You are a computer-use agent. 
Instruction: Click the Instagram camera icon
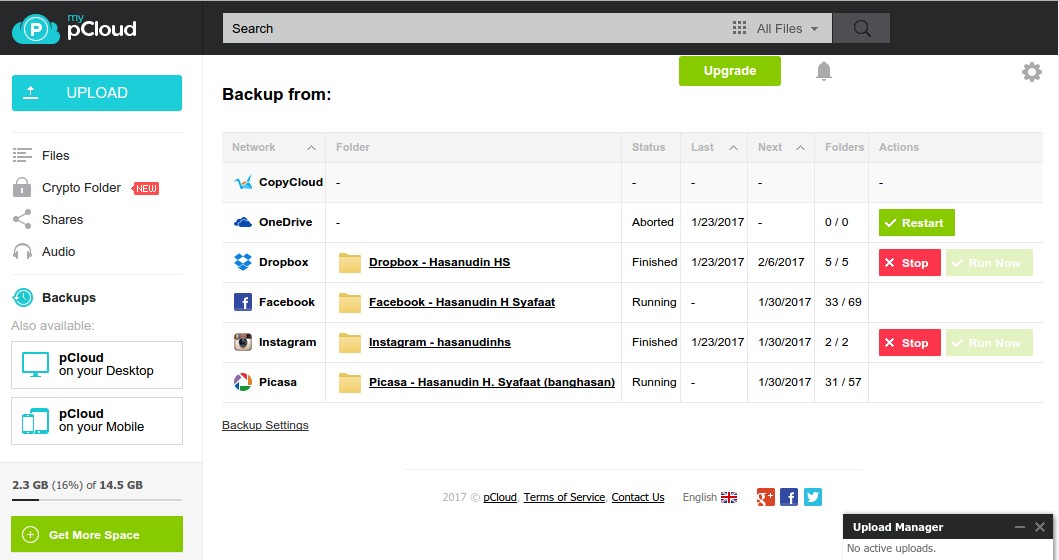click(242, 342)
